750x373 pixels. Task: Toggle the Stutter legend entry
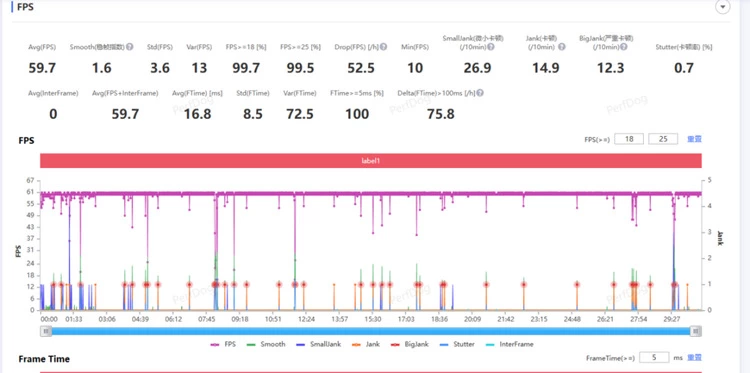pos(457,344)
